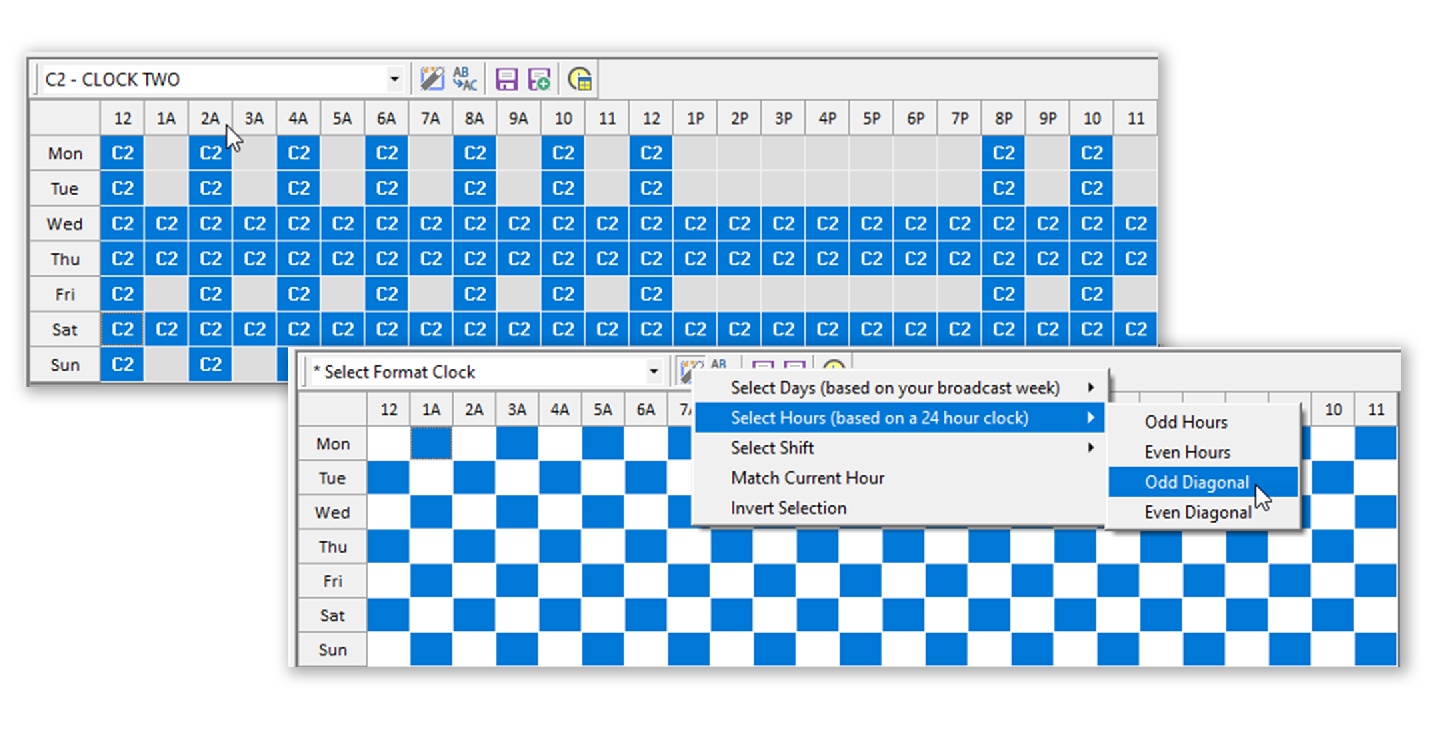Image resolution: width=1452 pixels, height=732 pixels.
Task: Click the Sat row header in bottom grid
Action: coord(332,616)
